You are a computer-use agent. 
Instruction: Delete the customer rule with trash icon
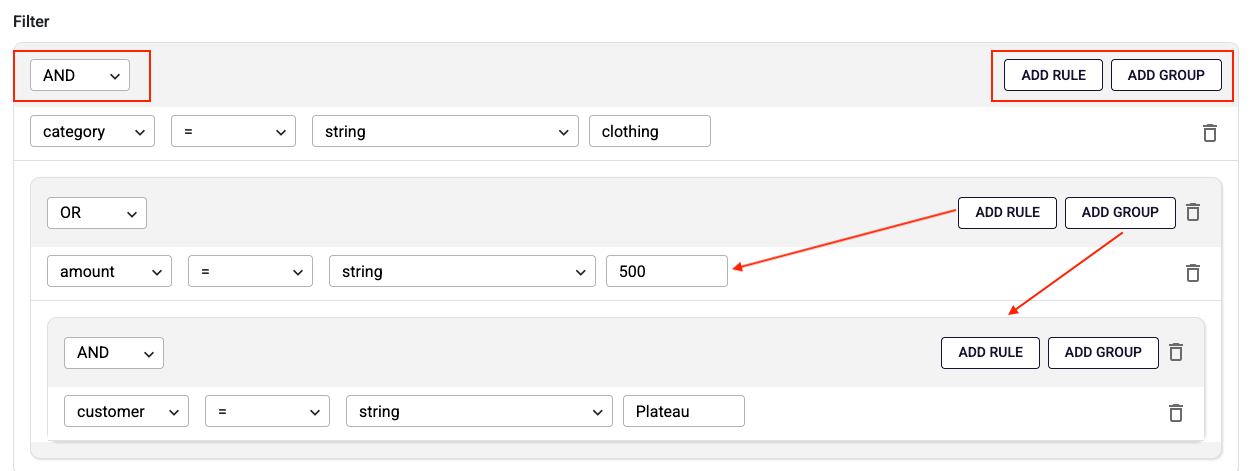pos(1176,412)
